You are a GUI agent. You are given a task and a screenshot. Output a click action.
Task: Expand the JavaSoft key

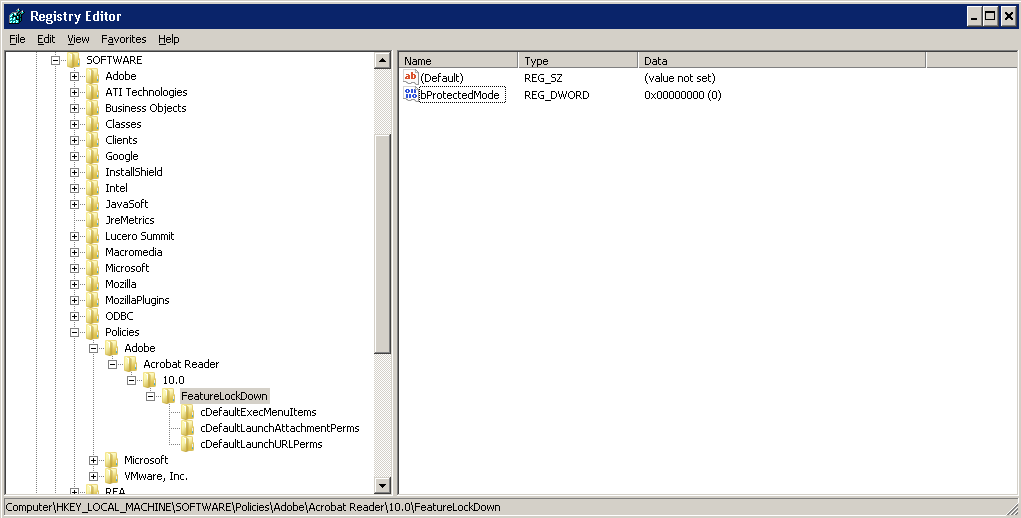tap(74, 204)
